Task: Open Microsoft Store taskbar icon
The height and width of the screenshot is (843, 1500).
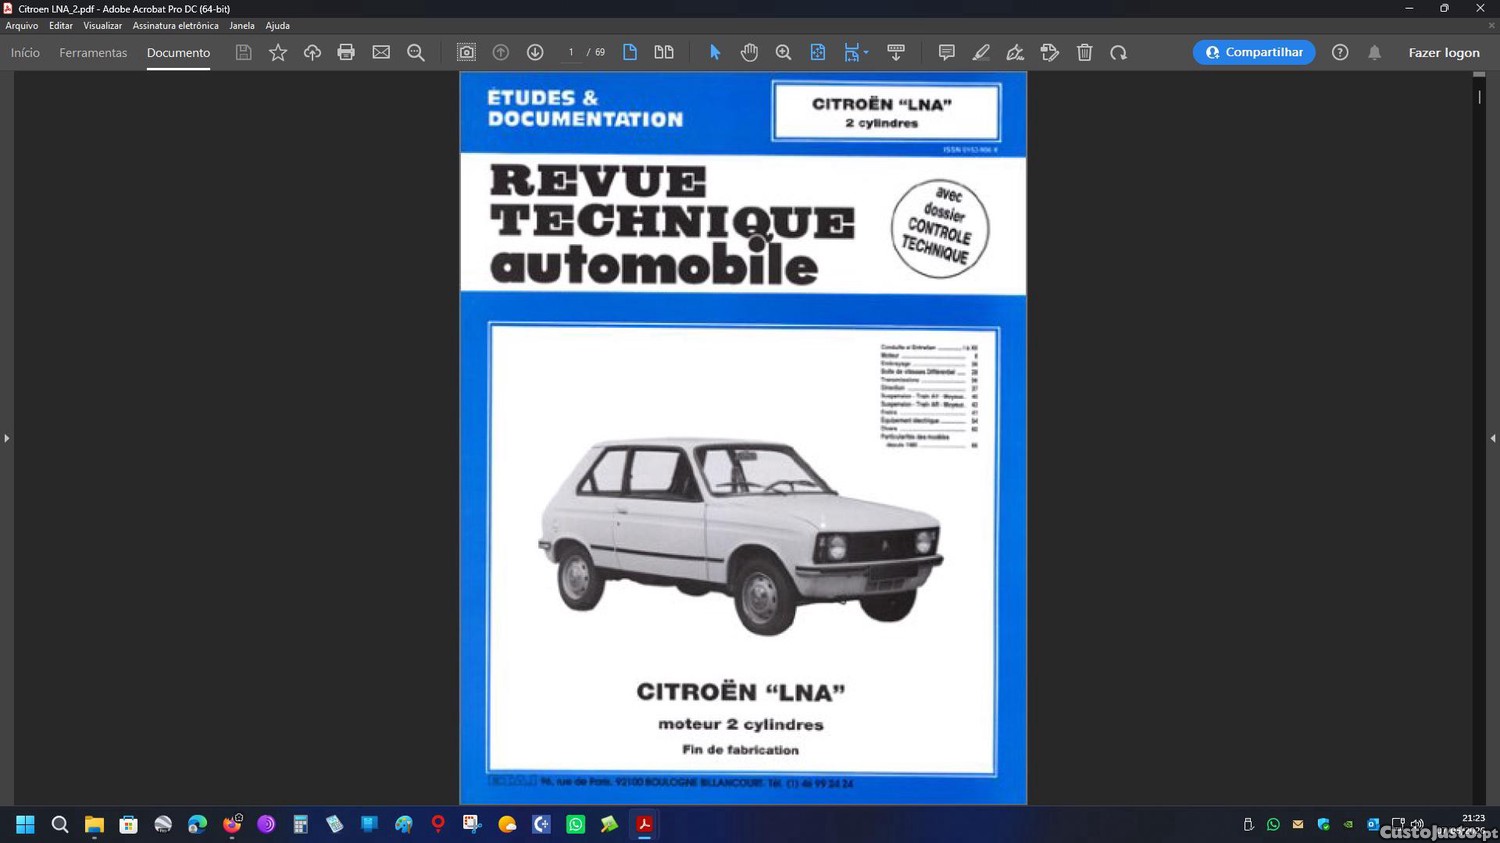Action: [x=128, y=824]
